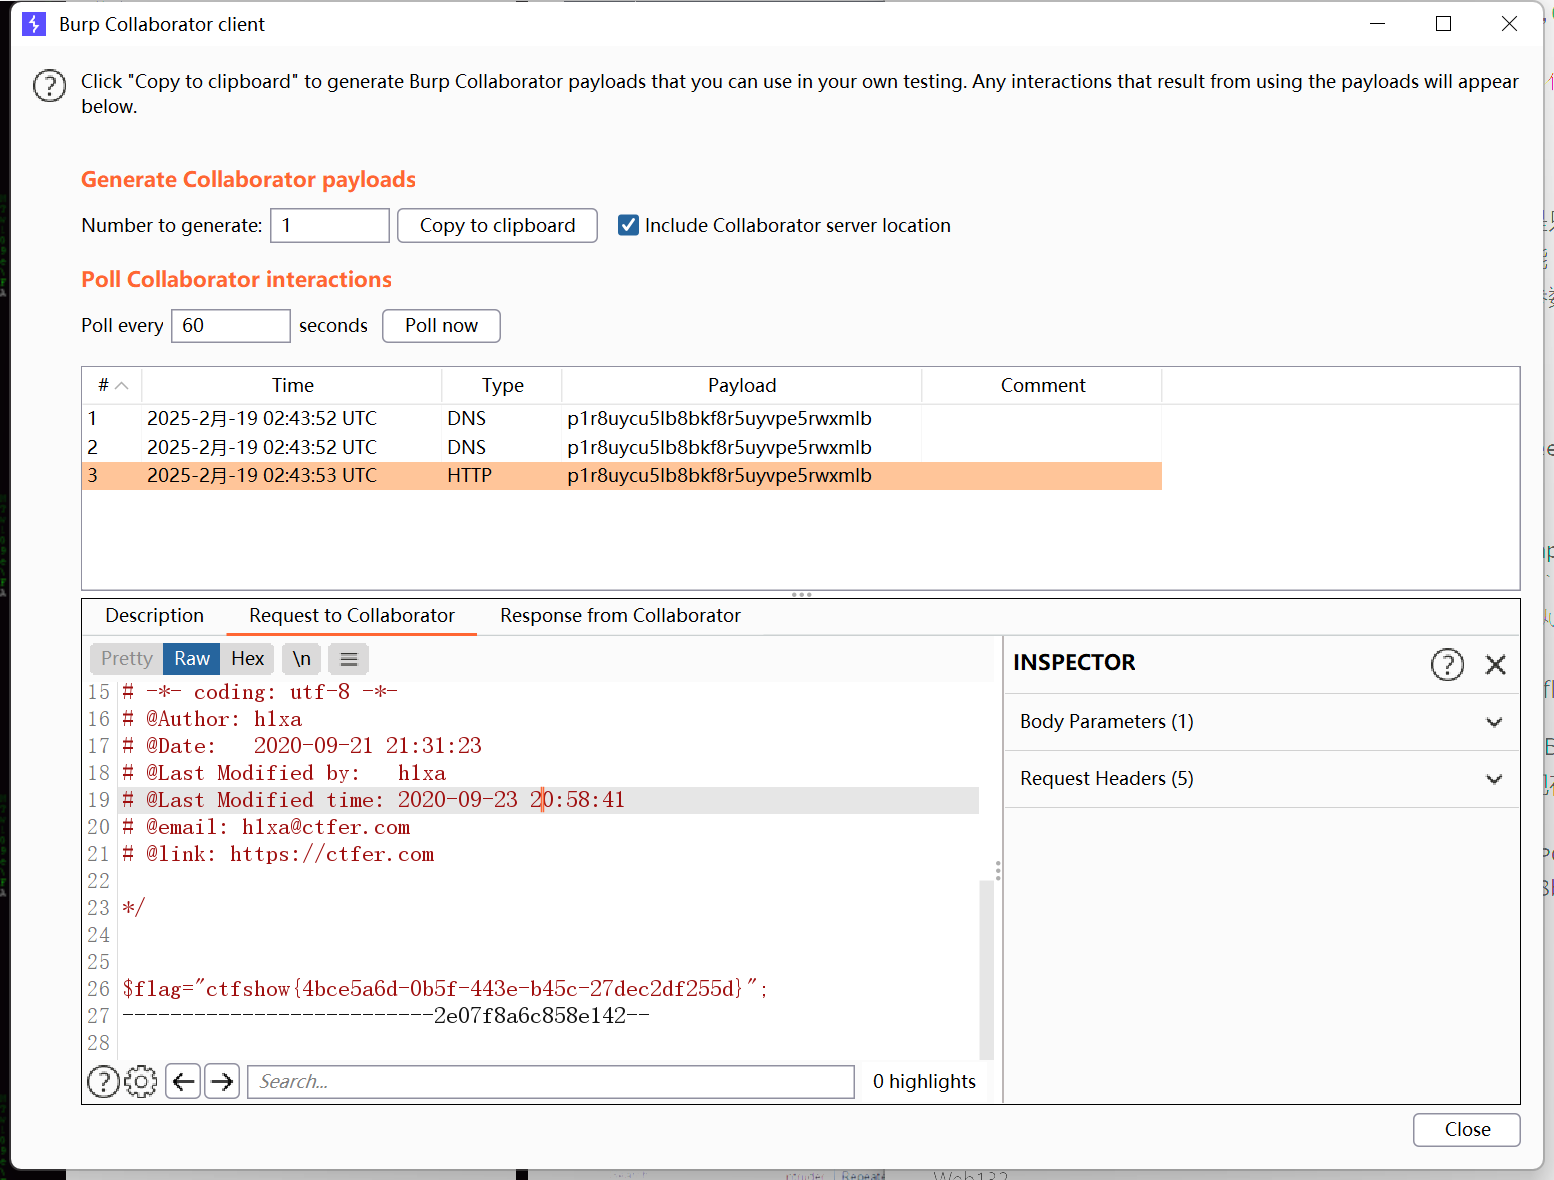Focus the Poll every seconds field

231,325
